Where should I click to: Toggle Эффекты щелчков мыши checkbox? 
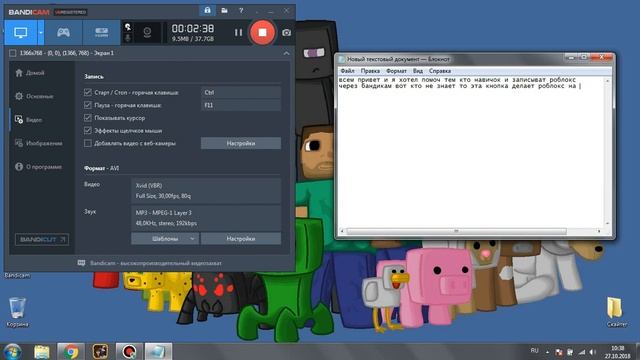tap(87, 130)
